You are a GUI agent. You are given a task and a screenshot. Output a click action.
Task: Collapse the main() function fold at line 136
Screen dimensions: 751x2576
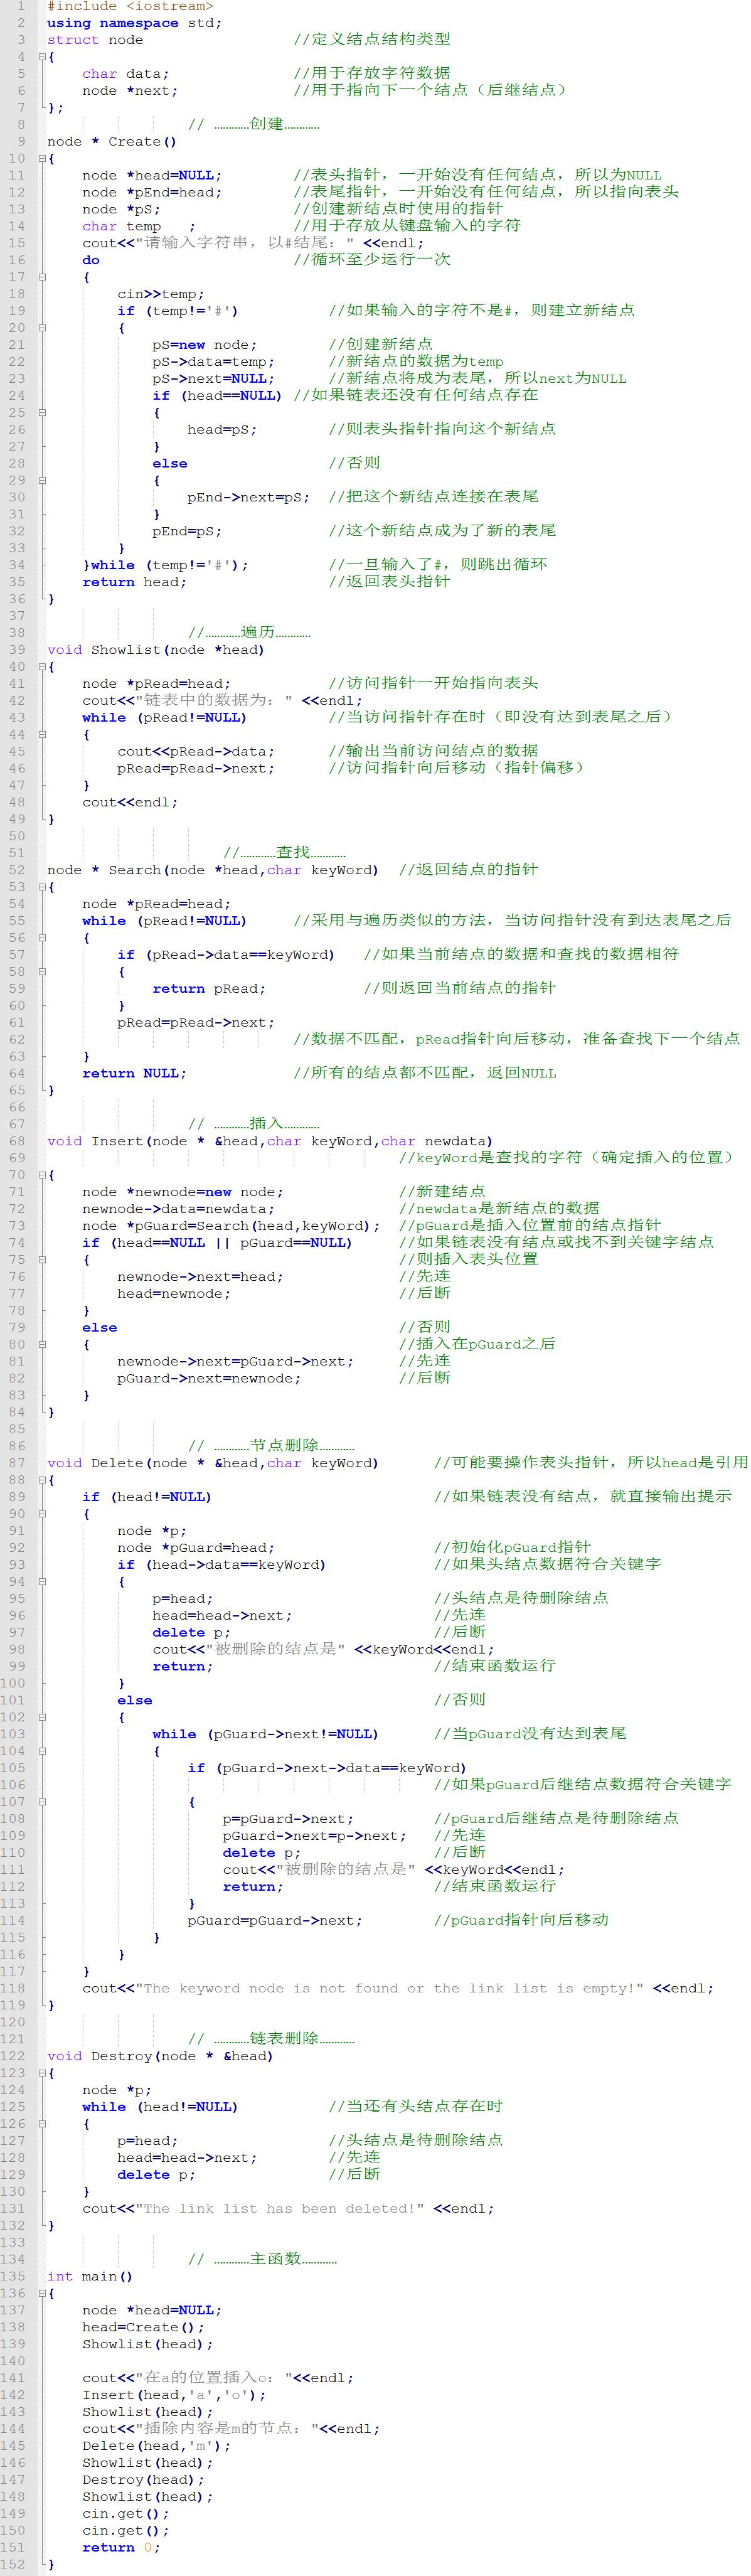click(42, 2293)
